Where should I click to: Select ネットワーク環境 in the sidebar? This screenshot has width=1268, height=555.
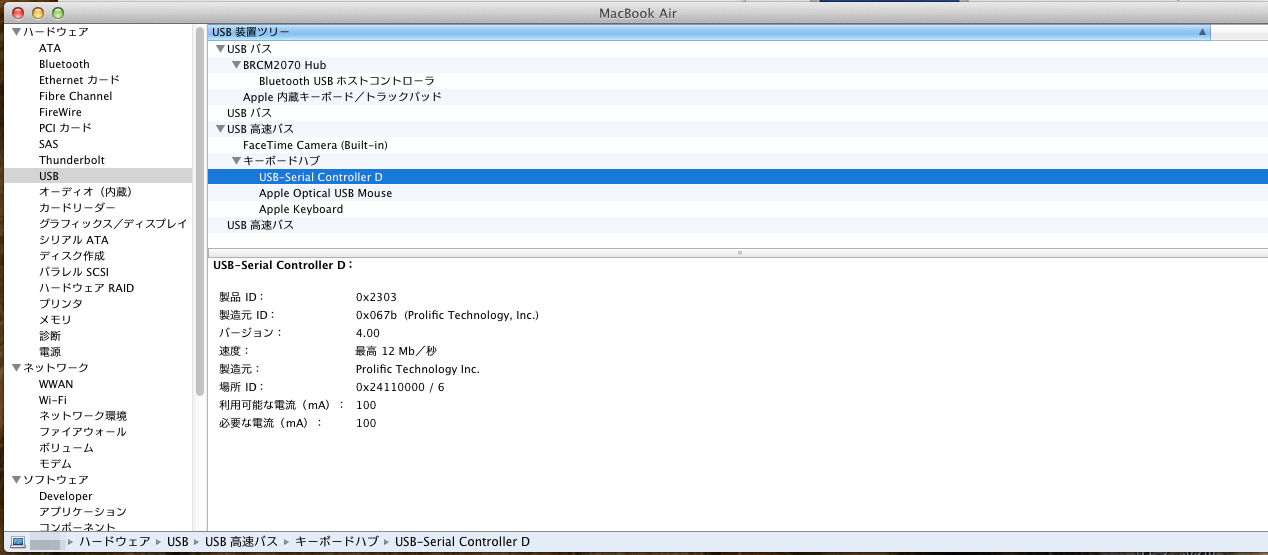[x=83, y=416]
